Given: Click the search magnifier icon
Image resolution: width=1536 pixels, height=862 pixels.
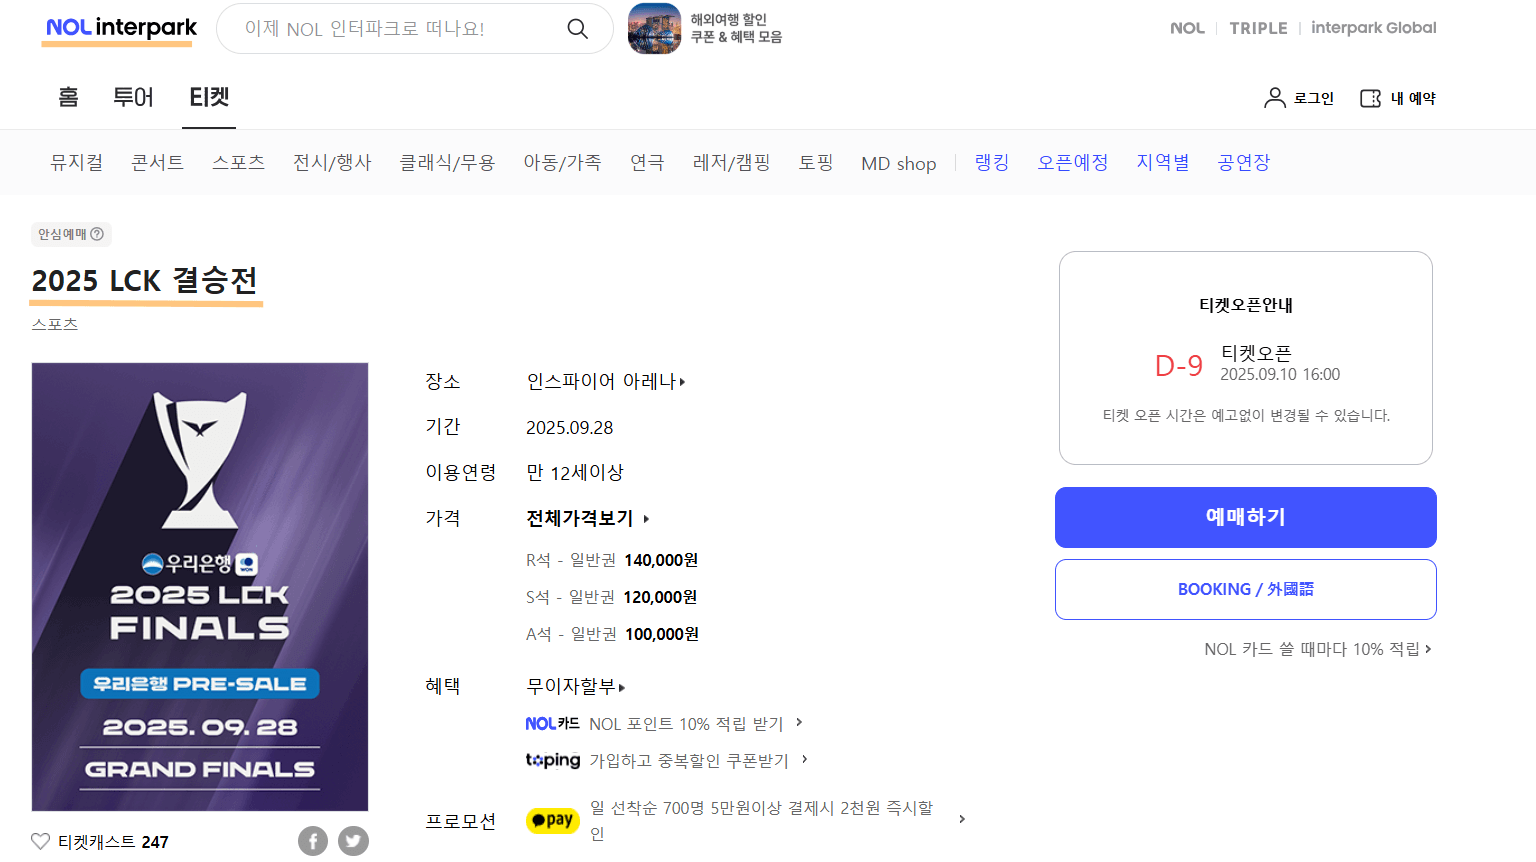Looking at the screenshot, I should [x=578, y=29].
